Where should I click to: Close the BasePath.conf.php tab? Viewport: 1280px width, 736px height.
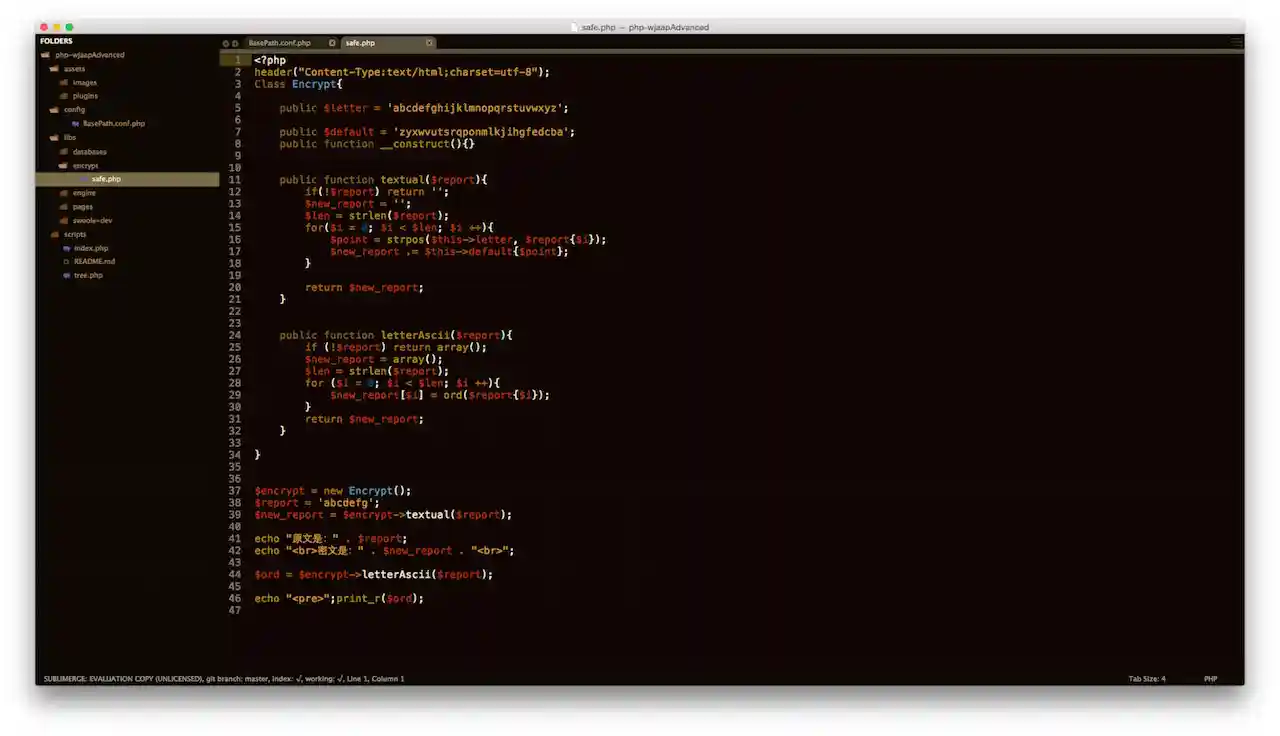point(332,43)
